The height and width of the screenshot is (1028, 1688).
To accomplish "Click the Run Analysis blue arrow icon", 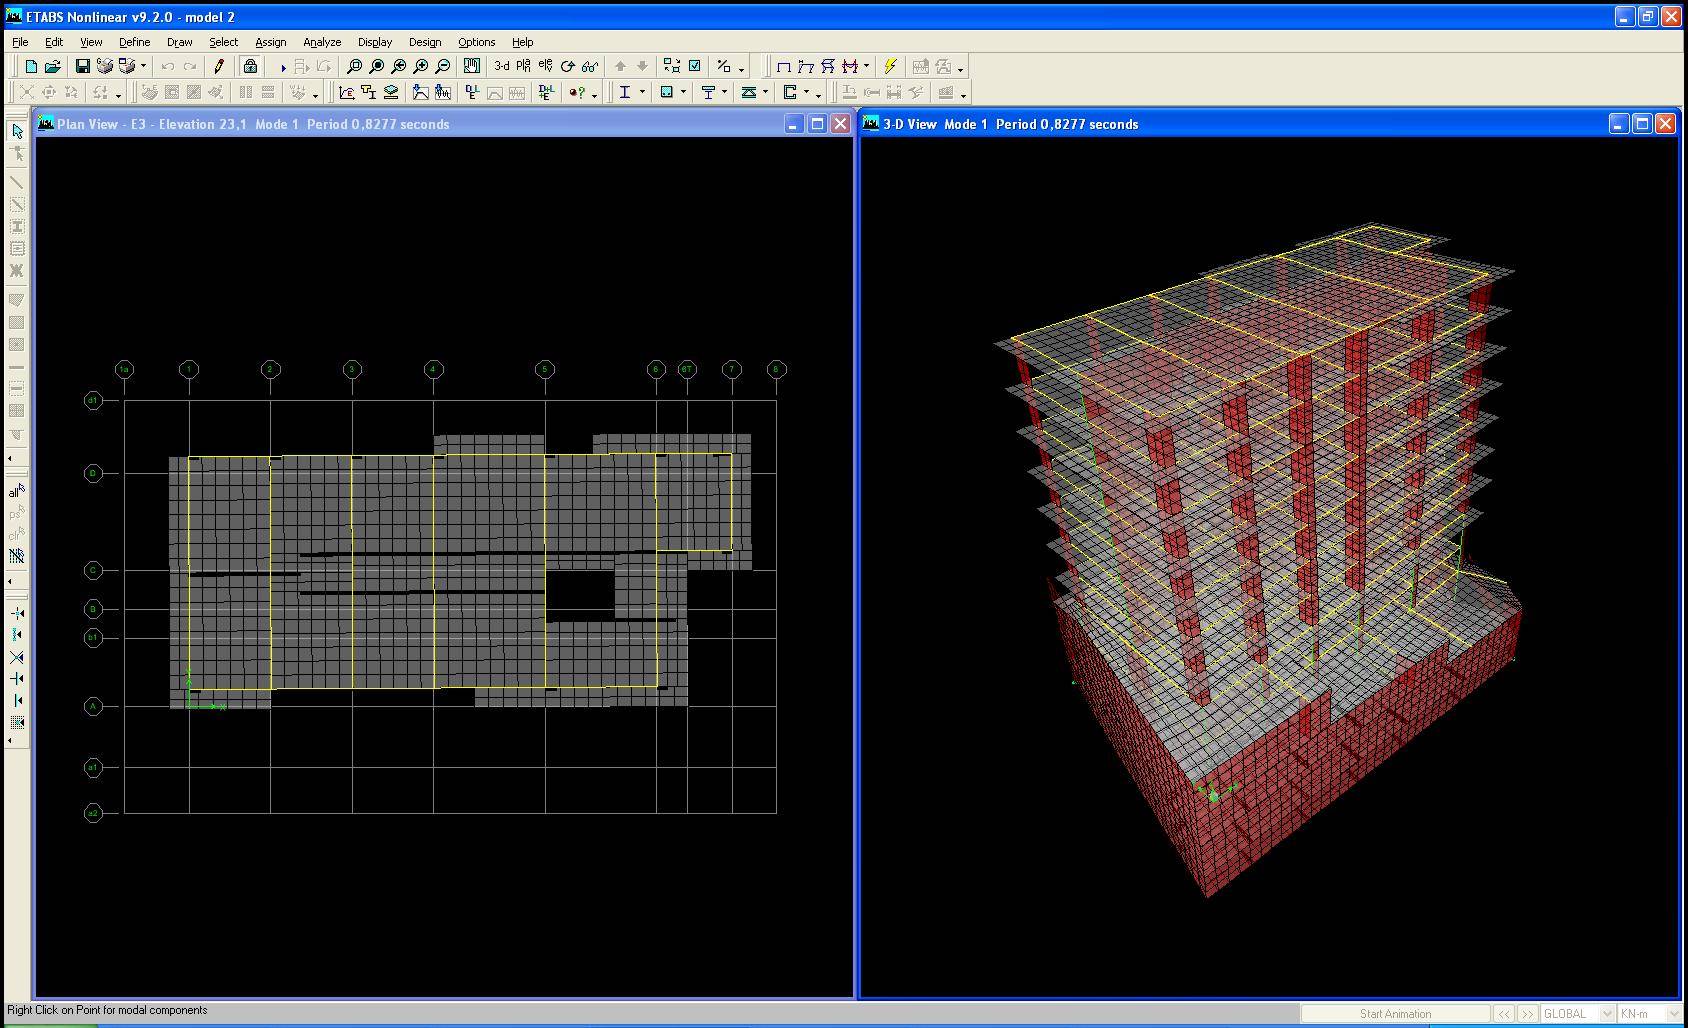I will 282,67.
